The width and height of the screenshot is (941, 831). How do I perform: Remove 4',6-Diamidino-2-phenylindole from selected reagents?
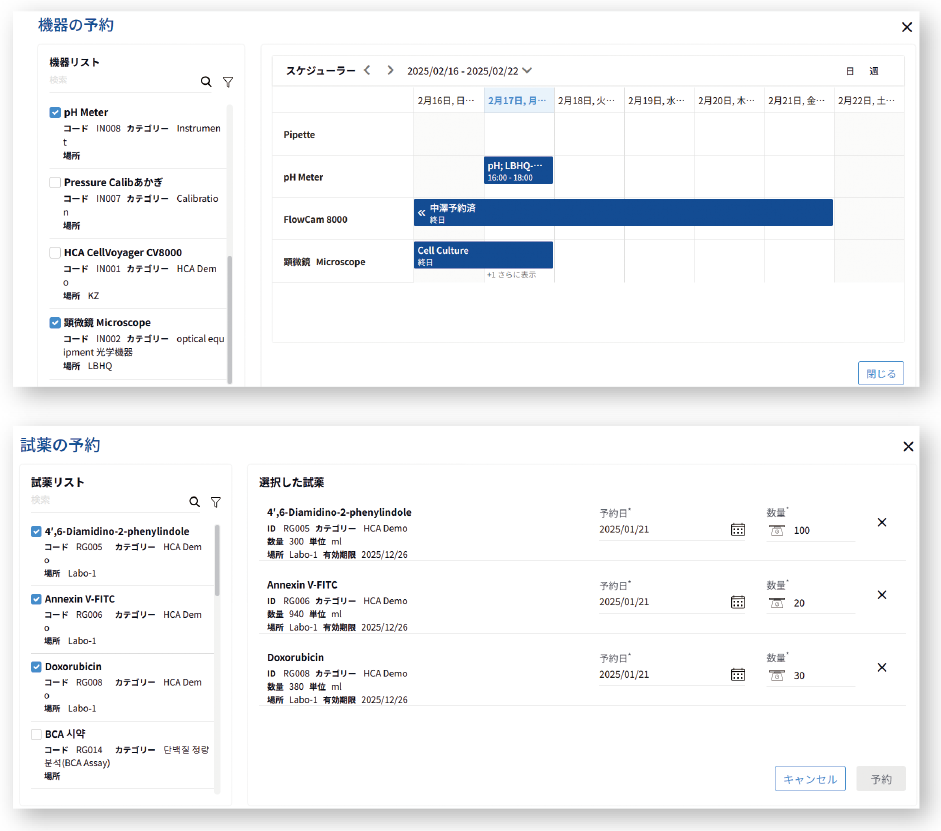tap(882, 522)
